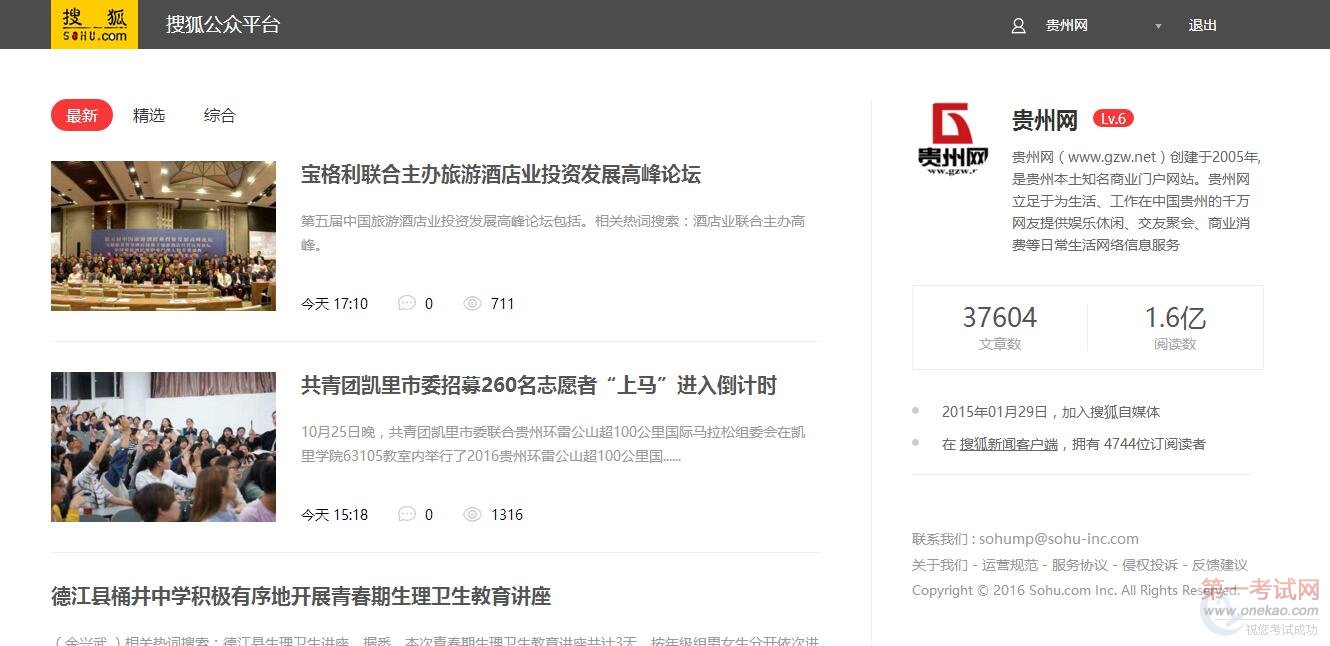Open the 服务协议 footer link

click(1080, 565)
